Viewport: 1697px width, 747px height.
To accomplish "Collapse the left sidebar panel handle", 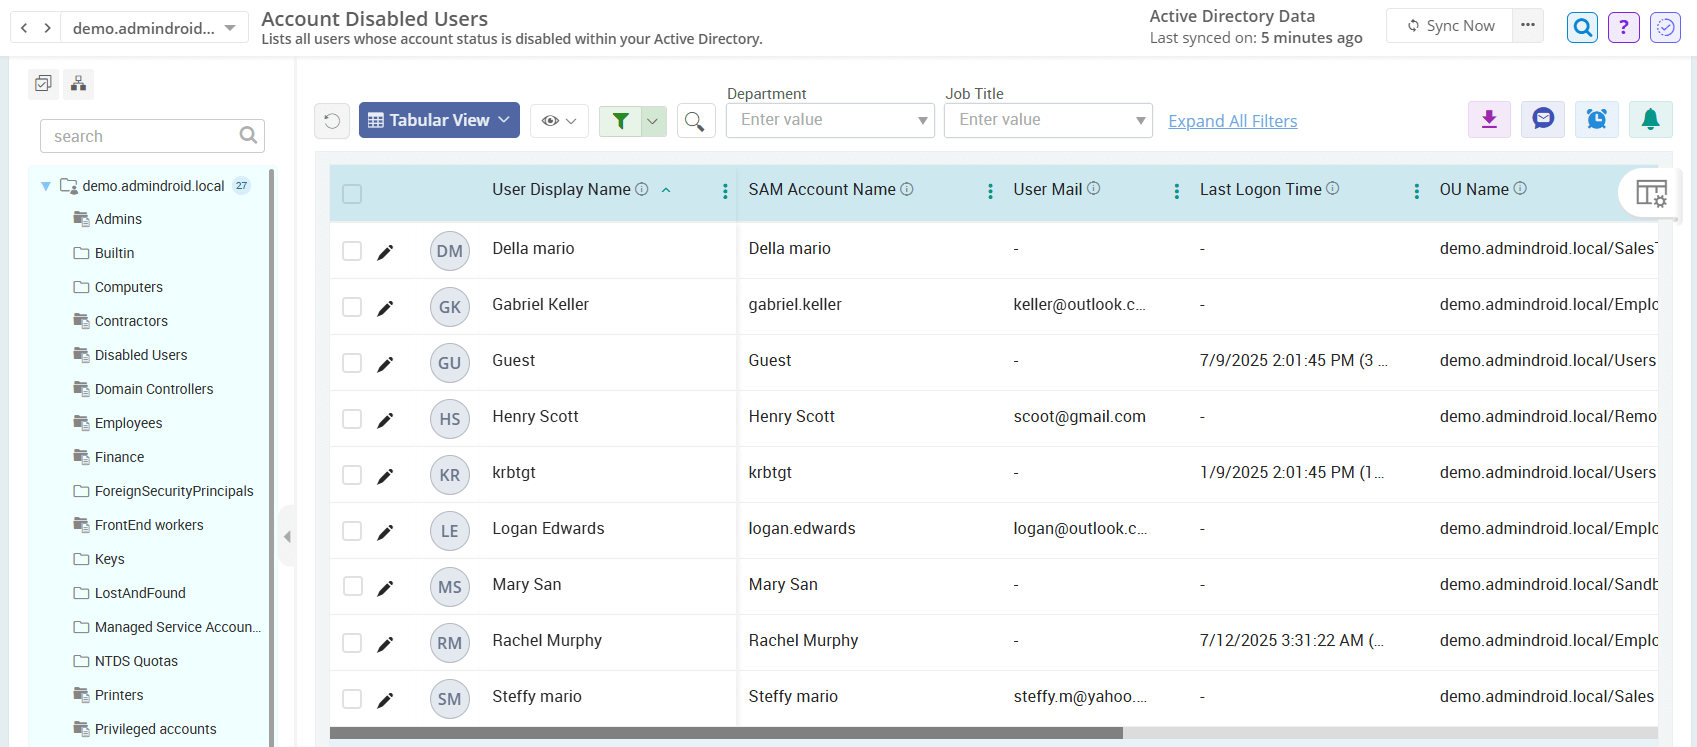I will pos(287,537).
